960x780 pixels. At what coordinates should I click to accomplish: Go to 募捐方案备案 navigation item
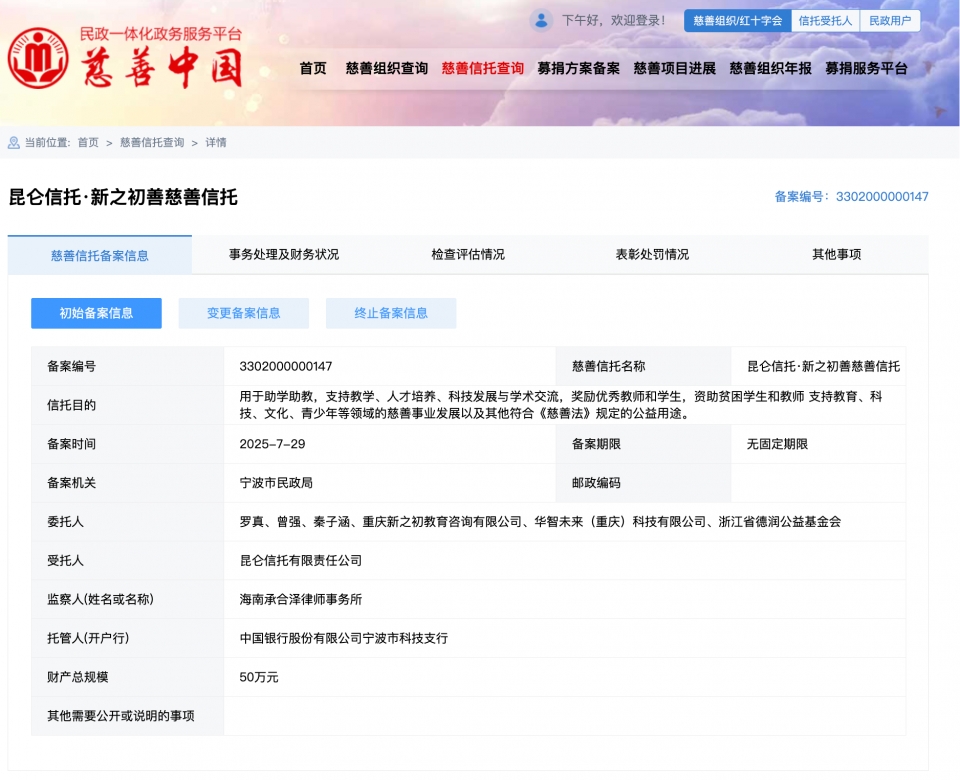pos(579,68)
